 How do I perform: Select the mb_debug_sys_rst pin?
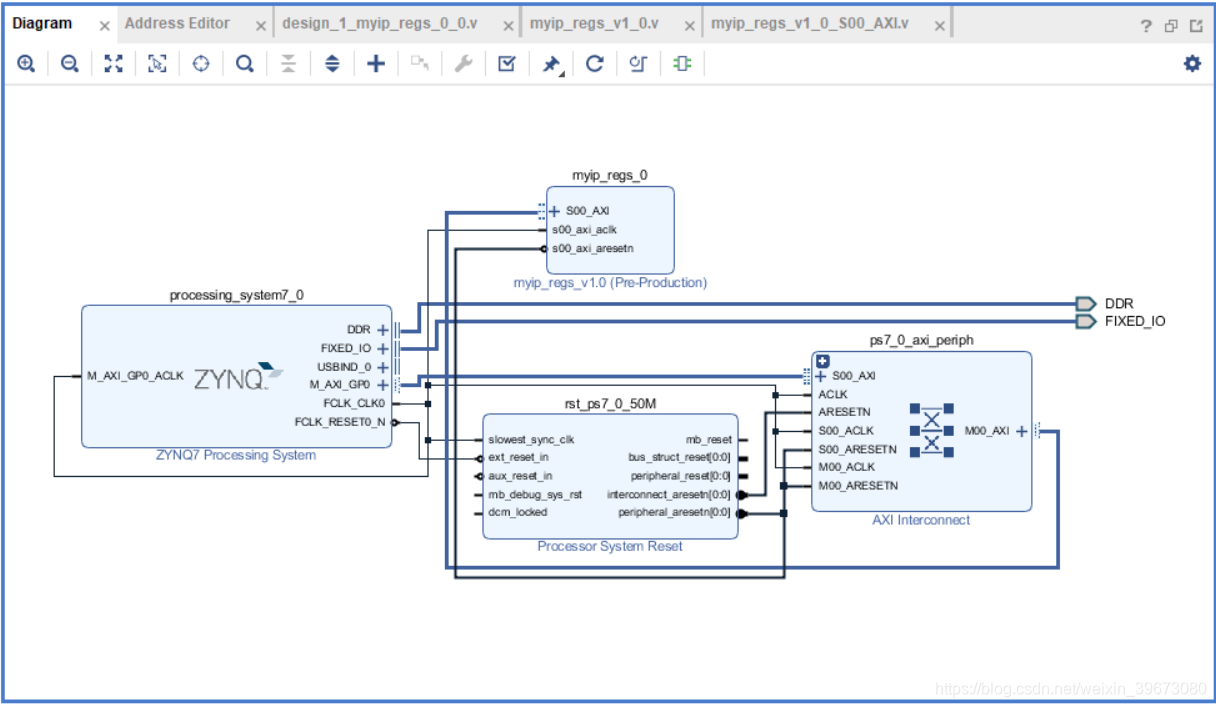tap(534, 494)
